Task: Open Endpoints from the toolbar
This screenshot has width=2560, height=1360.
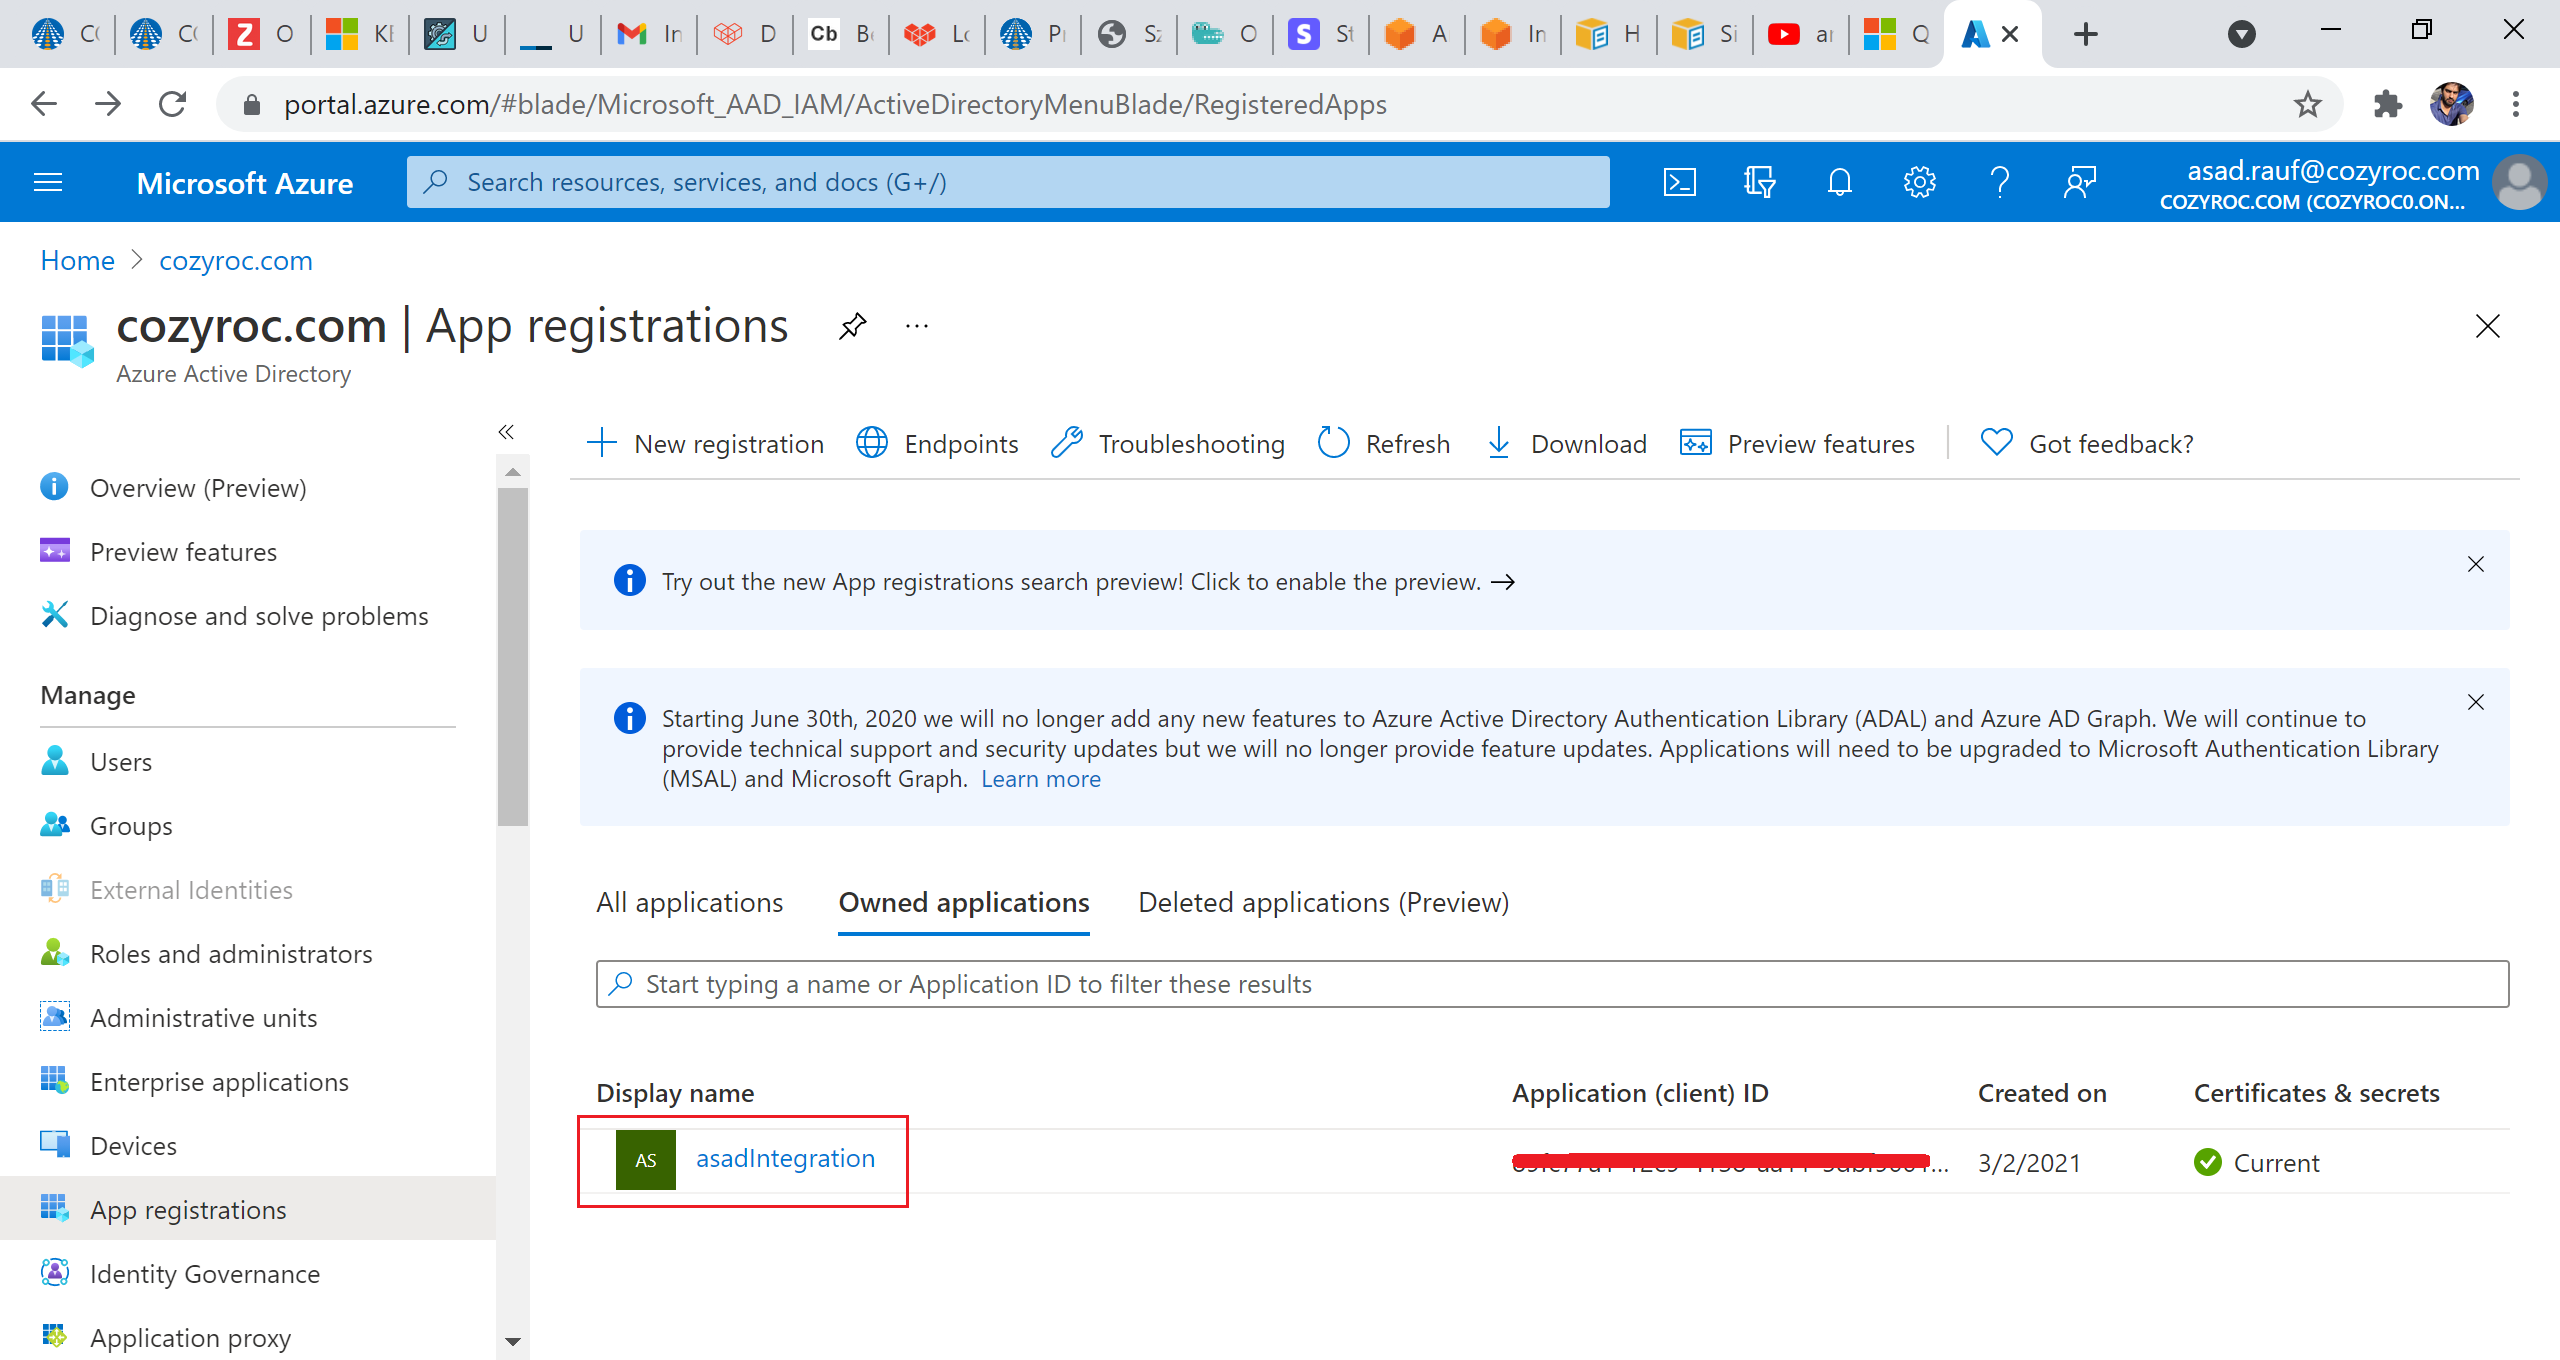Action: pyautogui.click(x=937, y=443)
